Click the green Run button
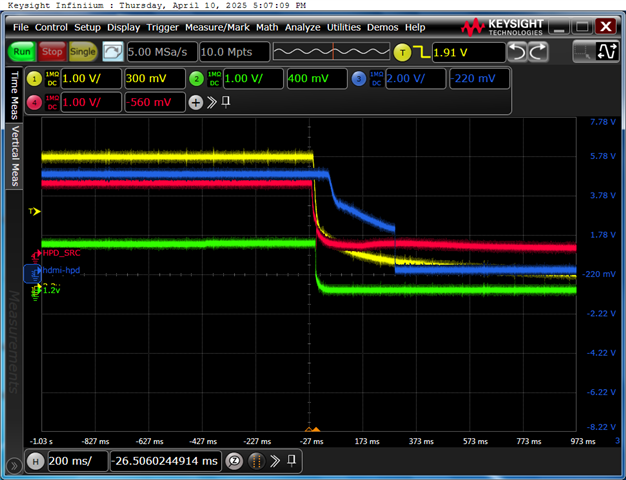The image size is (626, 480). (x=22, y=52)
